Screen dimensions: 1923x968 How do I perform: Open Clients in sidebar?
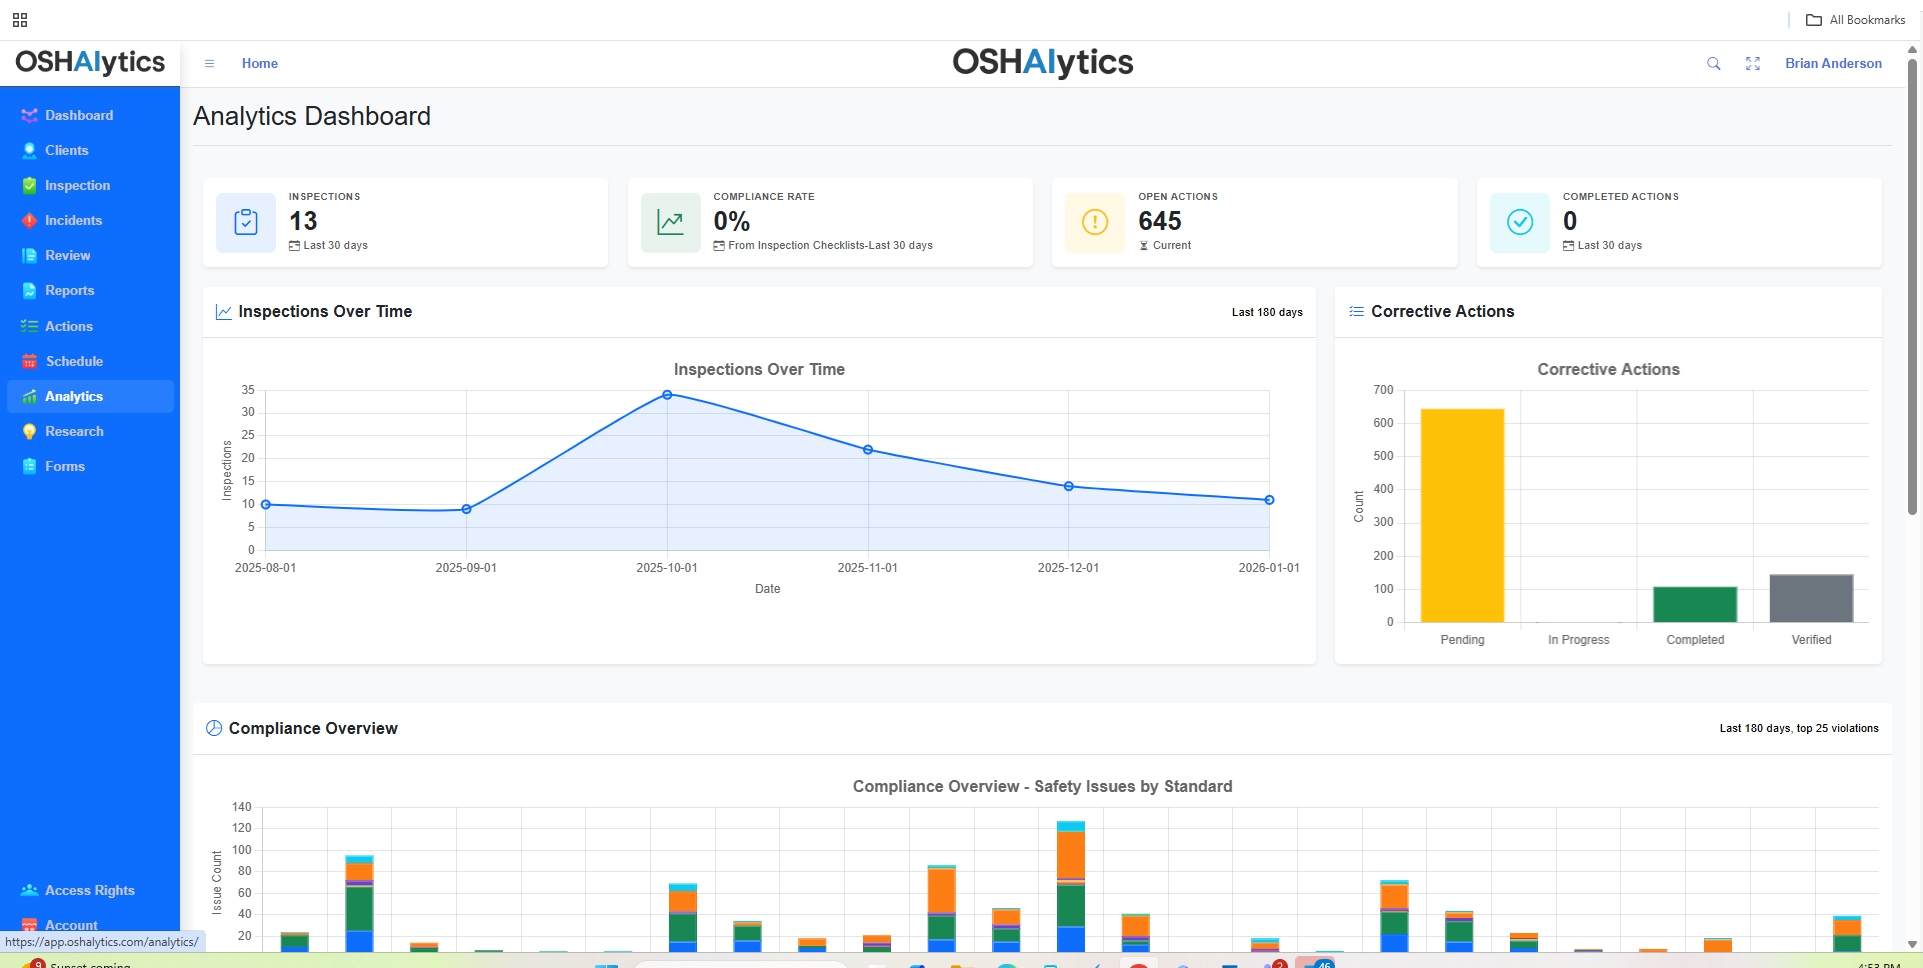[67, 151]
